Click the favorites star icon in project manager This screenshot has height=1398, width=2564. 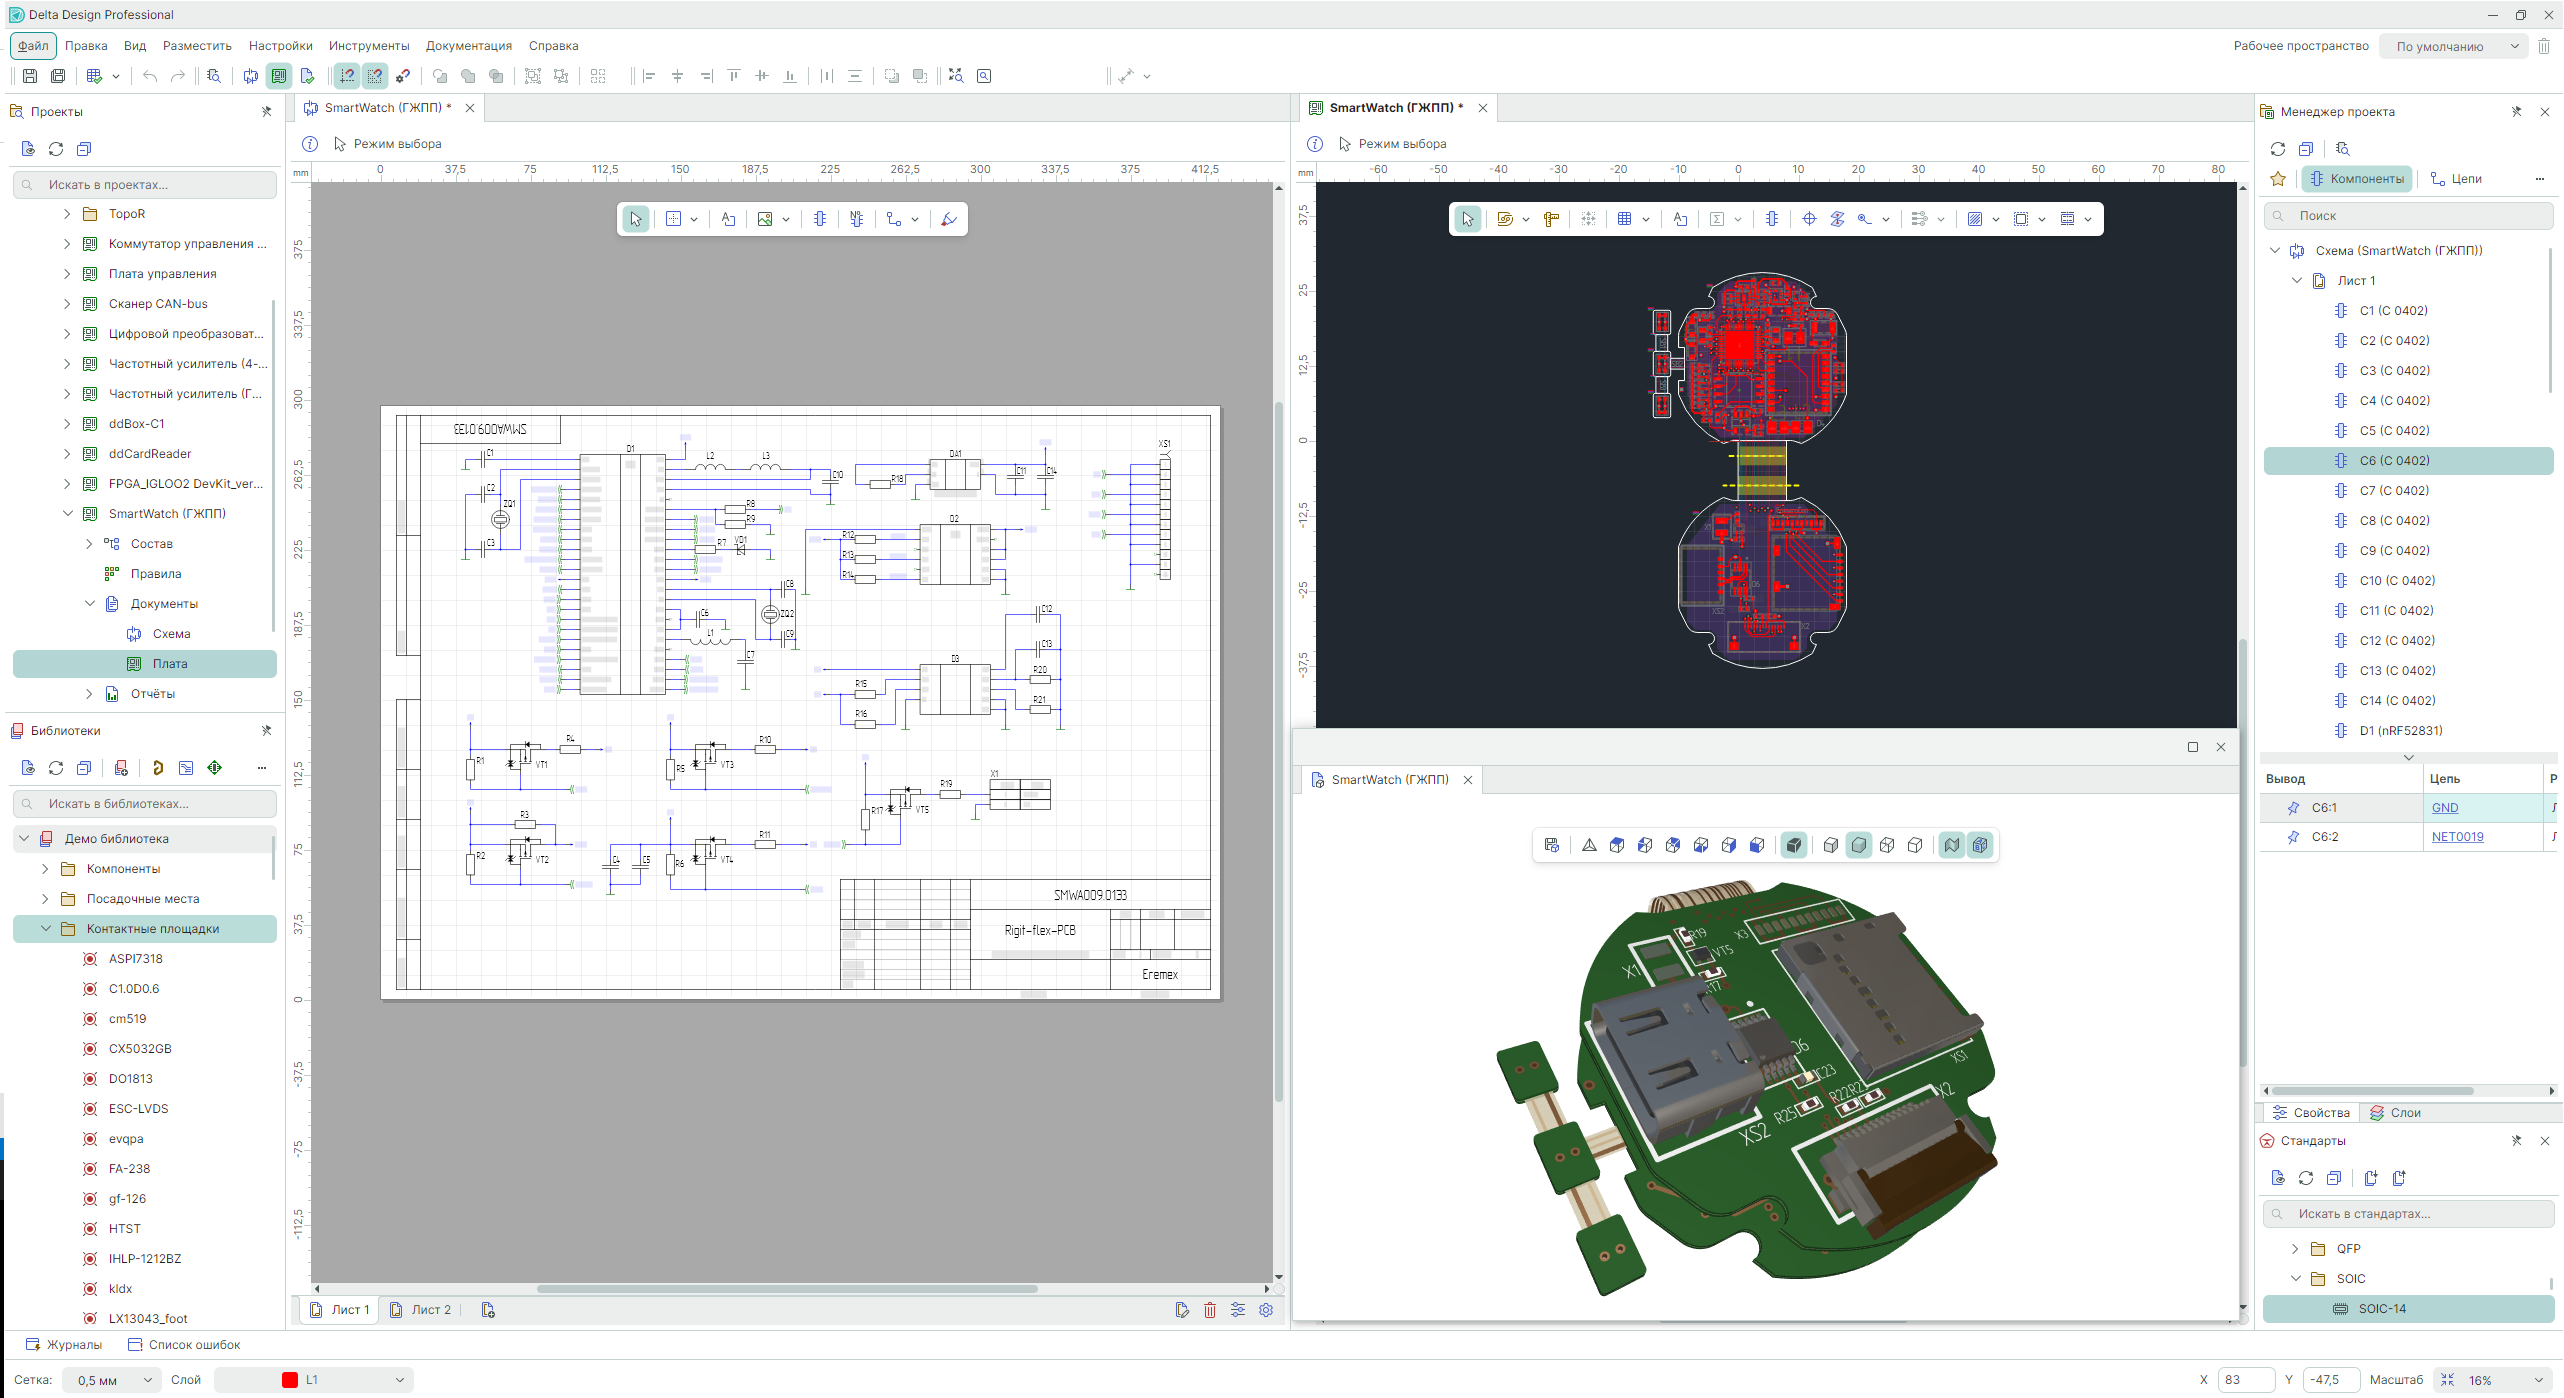coord(2278,179)
